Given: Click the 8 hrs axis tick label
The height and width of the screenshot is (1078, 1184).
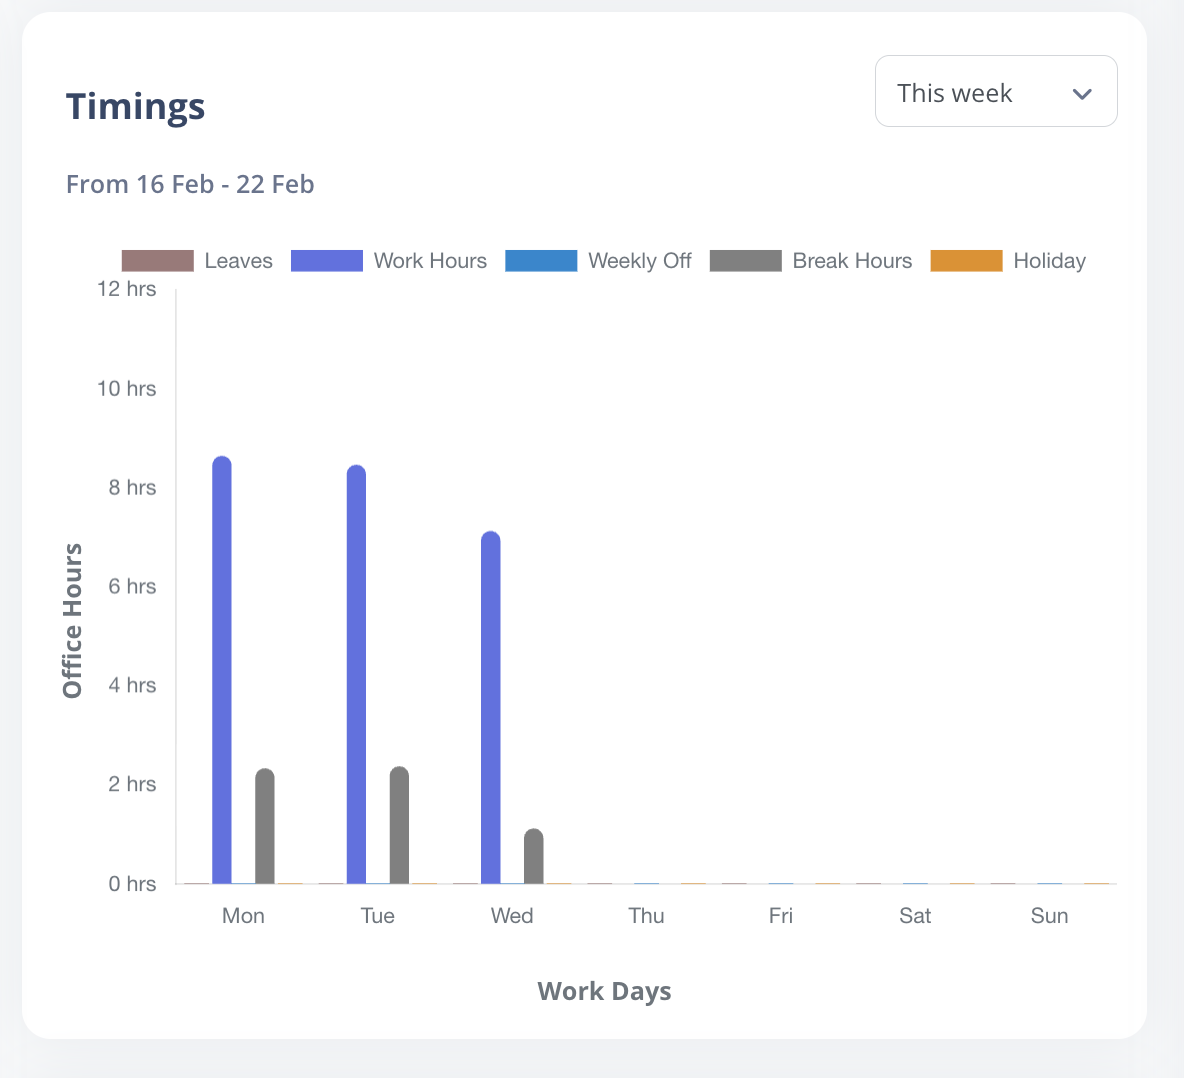Looking at the screenshot, I should tap(132, 488).
